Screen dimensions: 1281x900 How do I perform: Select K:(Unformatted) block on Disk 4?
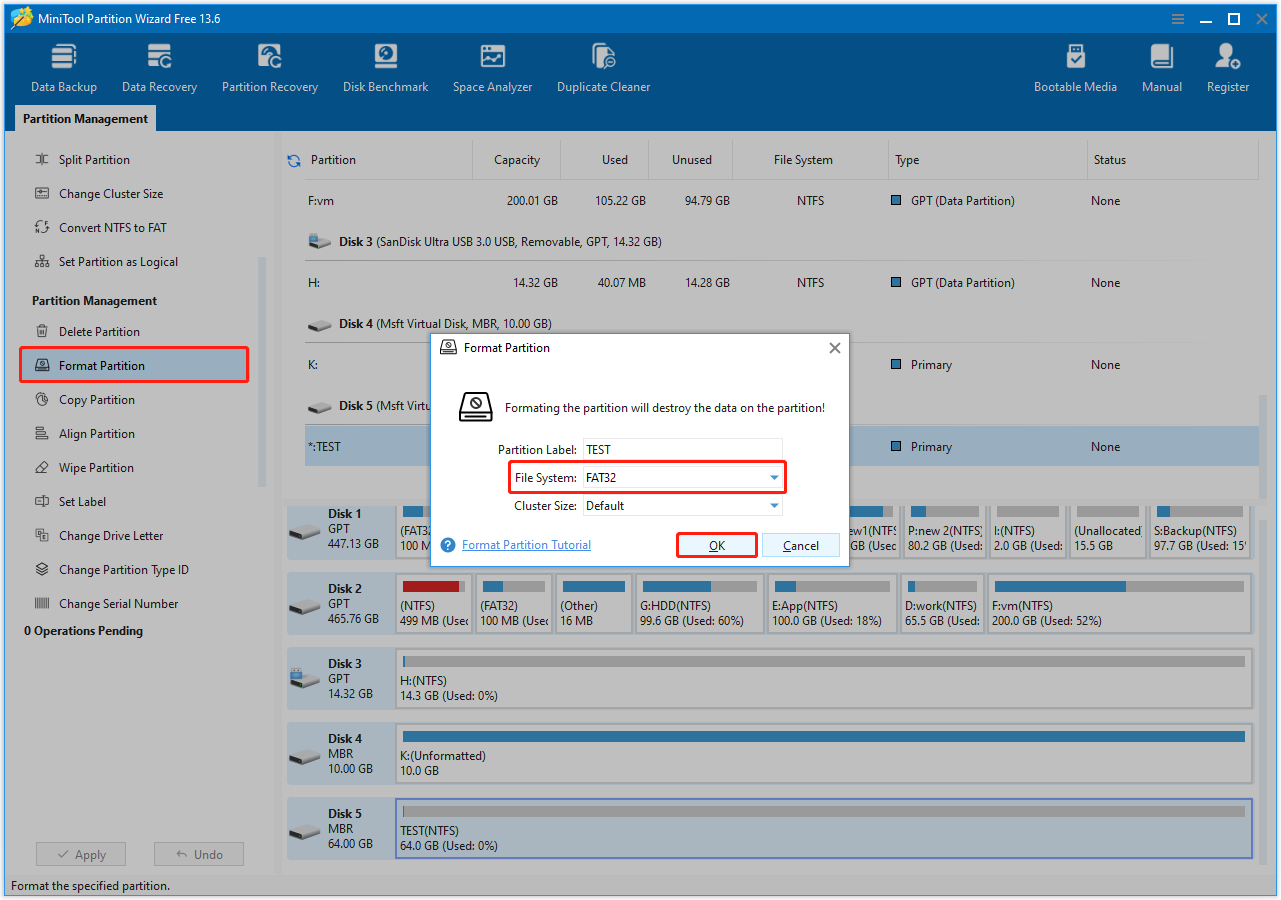[x=824, y=753]
